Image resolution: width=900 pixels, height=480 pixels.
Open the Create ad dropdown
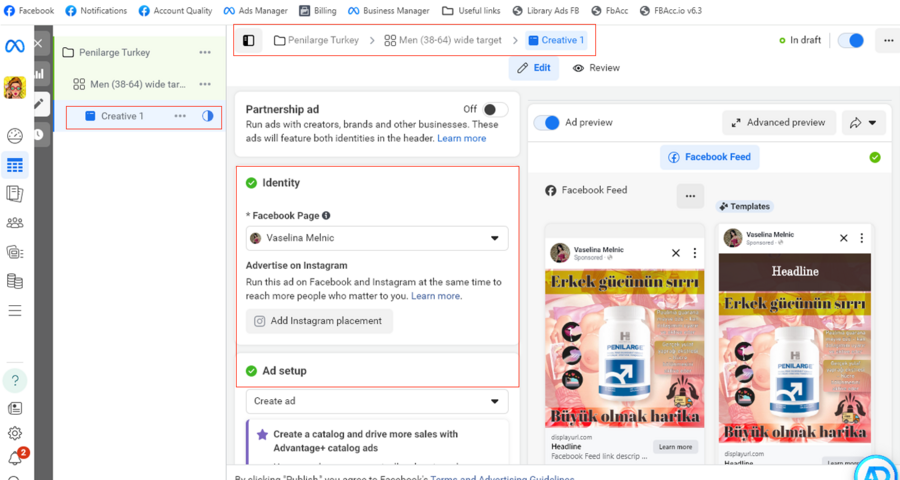tap(377, 401)
